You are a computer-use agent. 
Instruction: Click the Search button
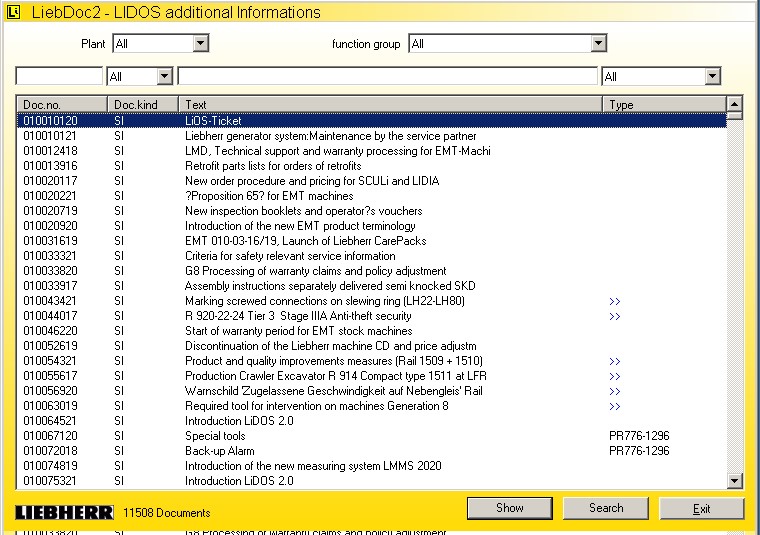(x=606, y=508)
